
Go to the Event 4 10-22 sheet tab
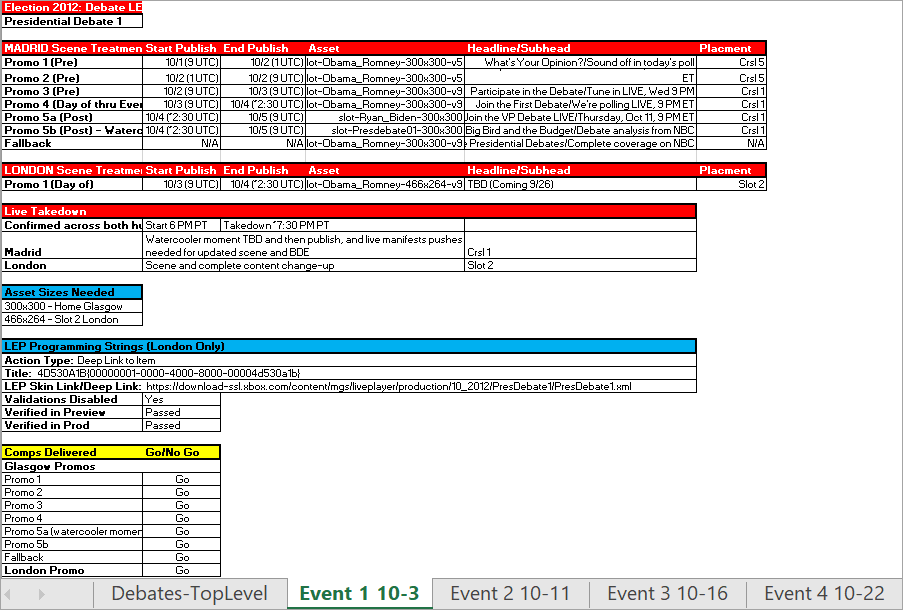(x=824, y=594)
